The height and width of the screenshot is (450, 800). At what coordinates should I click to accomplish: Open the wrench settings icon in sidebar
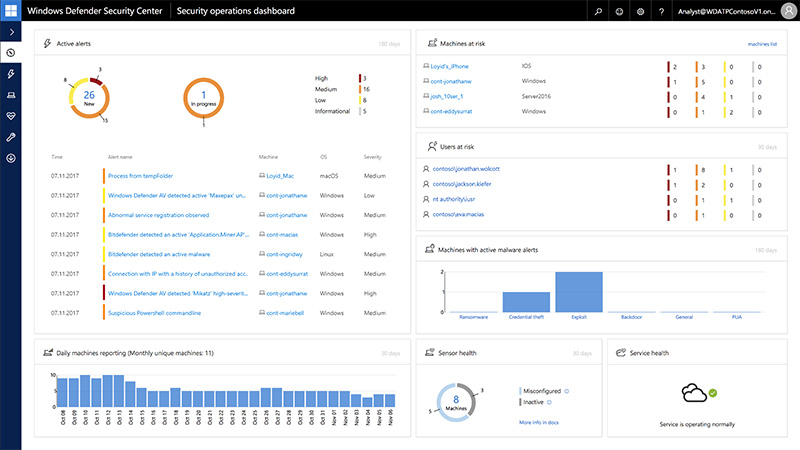10,136
